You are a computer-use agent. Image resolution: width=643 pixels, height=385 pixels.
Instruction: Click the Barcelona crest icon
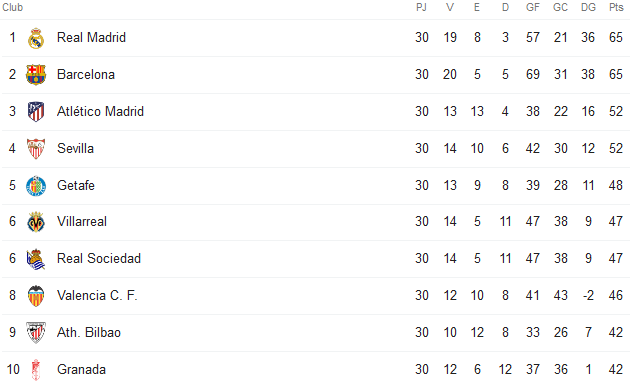coord(36,75)
